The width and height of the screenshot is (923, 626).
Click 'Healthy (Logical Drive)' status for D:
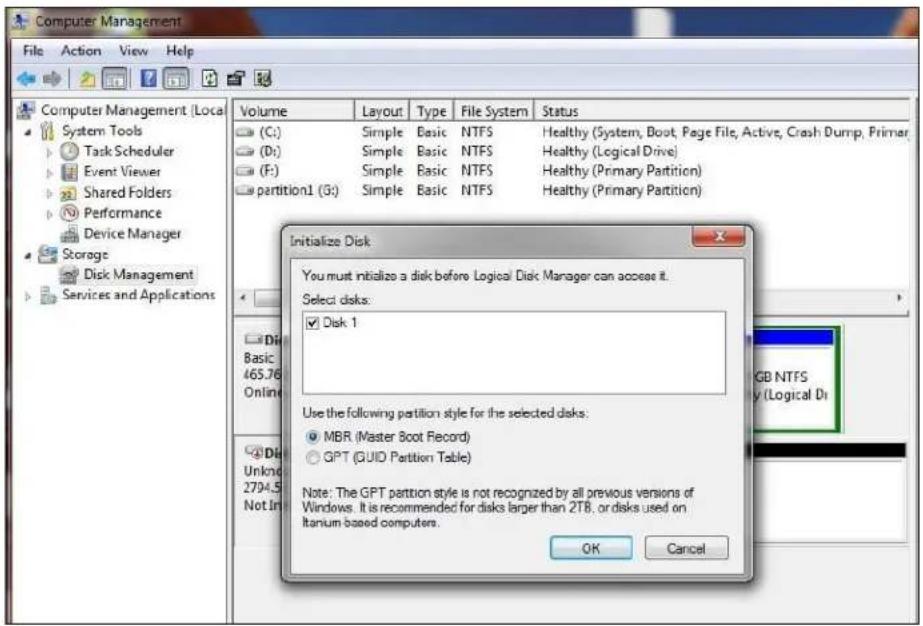(609, 151)
